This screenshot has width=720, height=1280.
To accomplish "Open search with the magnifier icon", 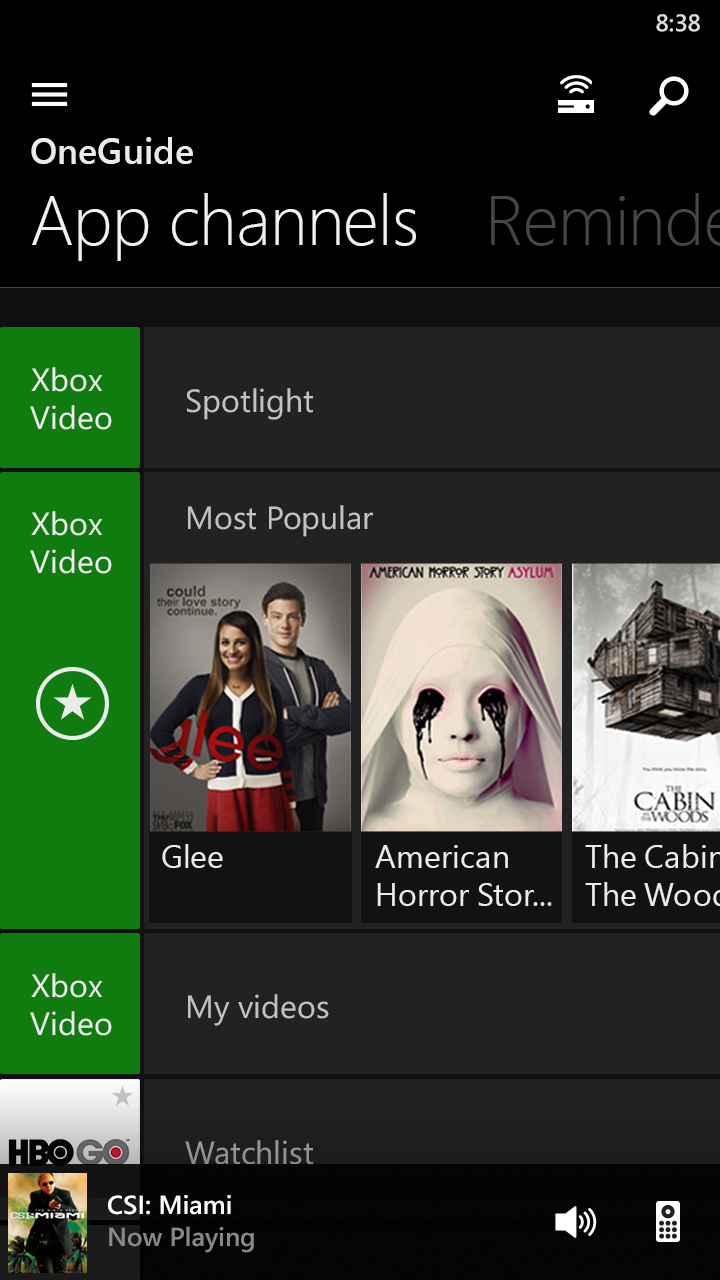I will [x=669, y=96].
